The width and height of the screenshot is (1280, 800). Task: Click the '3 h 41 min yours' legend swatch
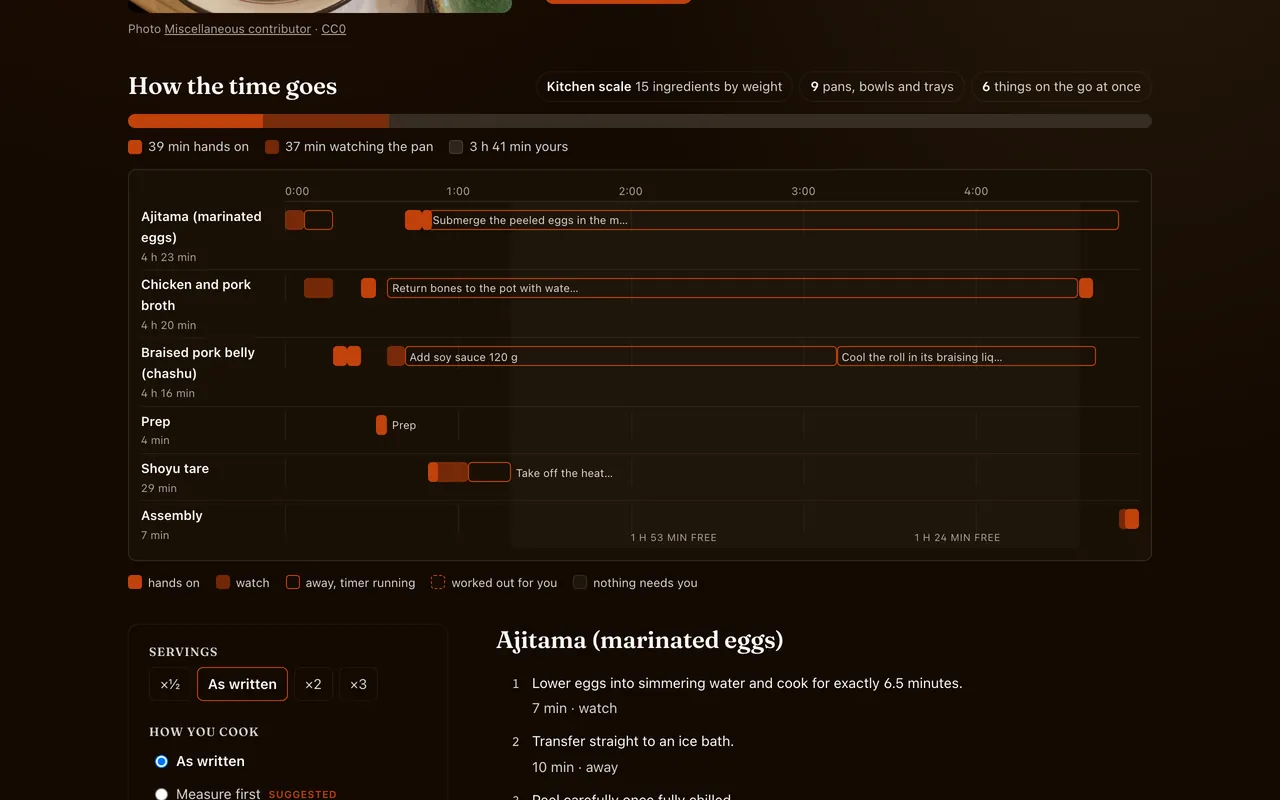[x=456, y=147]
